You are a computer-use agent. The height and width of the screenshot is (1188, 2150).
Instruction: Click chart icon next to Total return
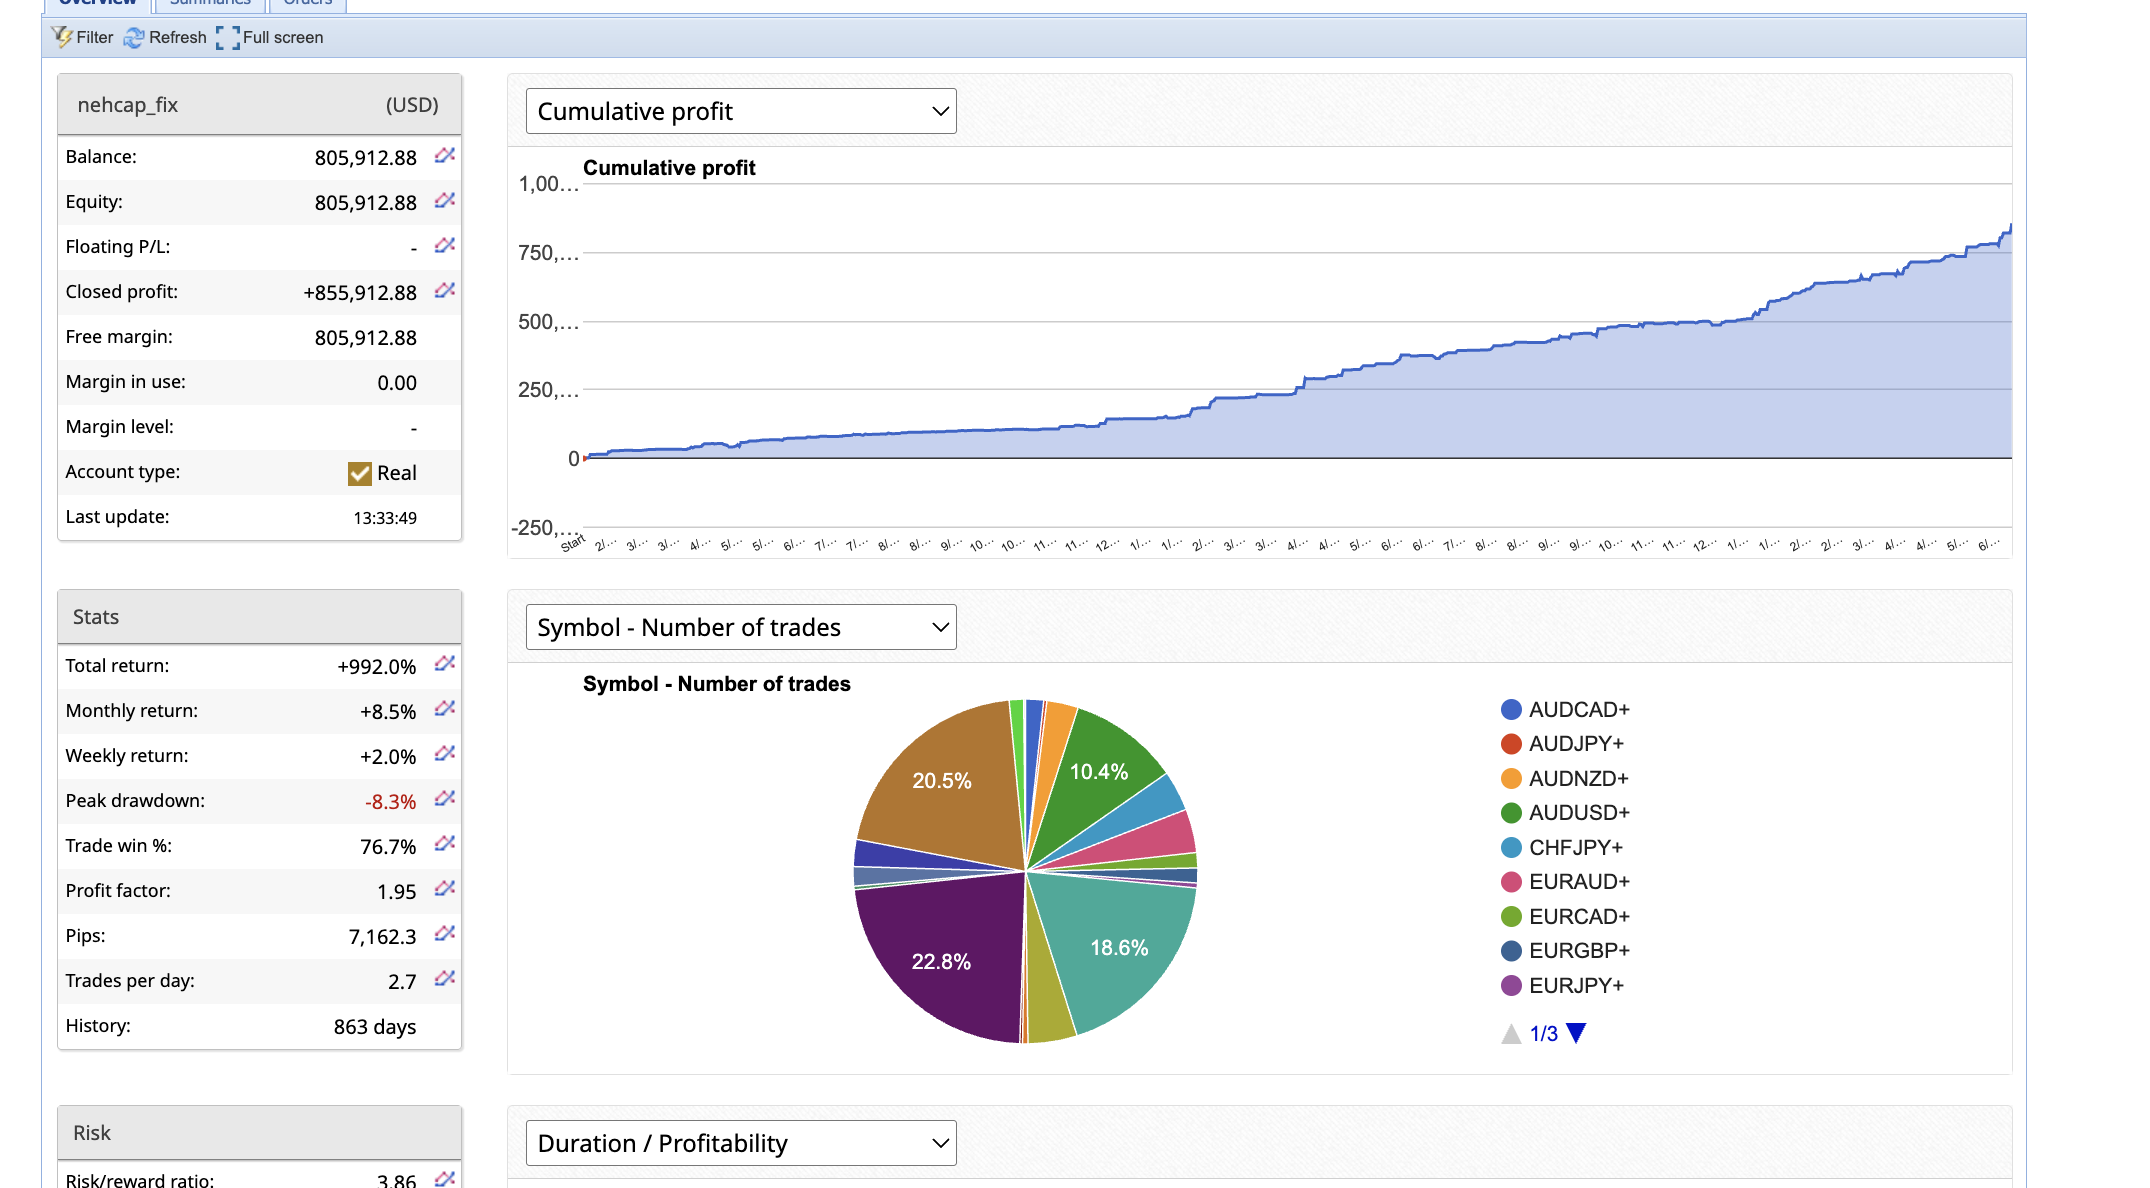(x=445, y=664)
